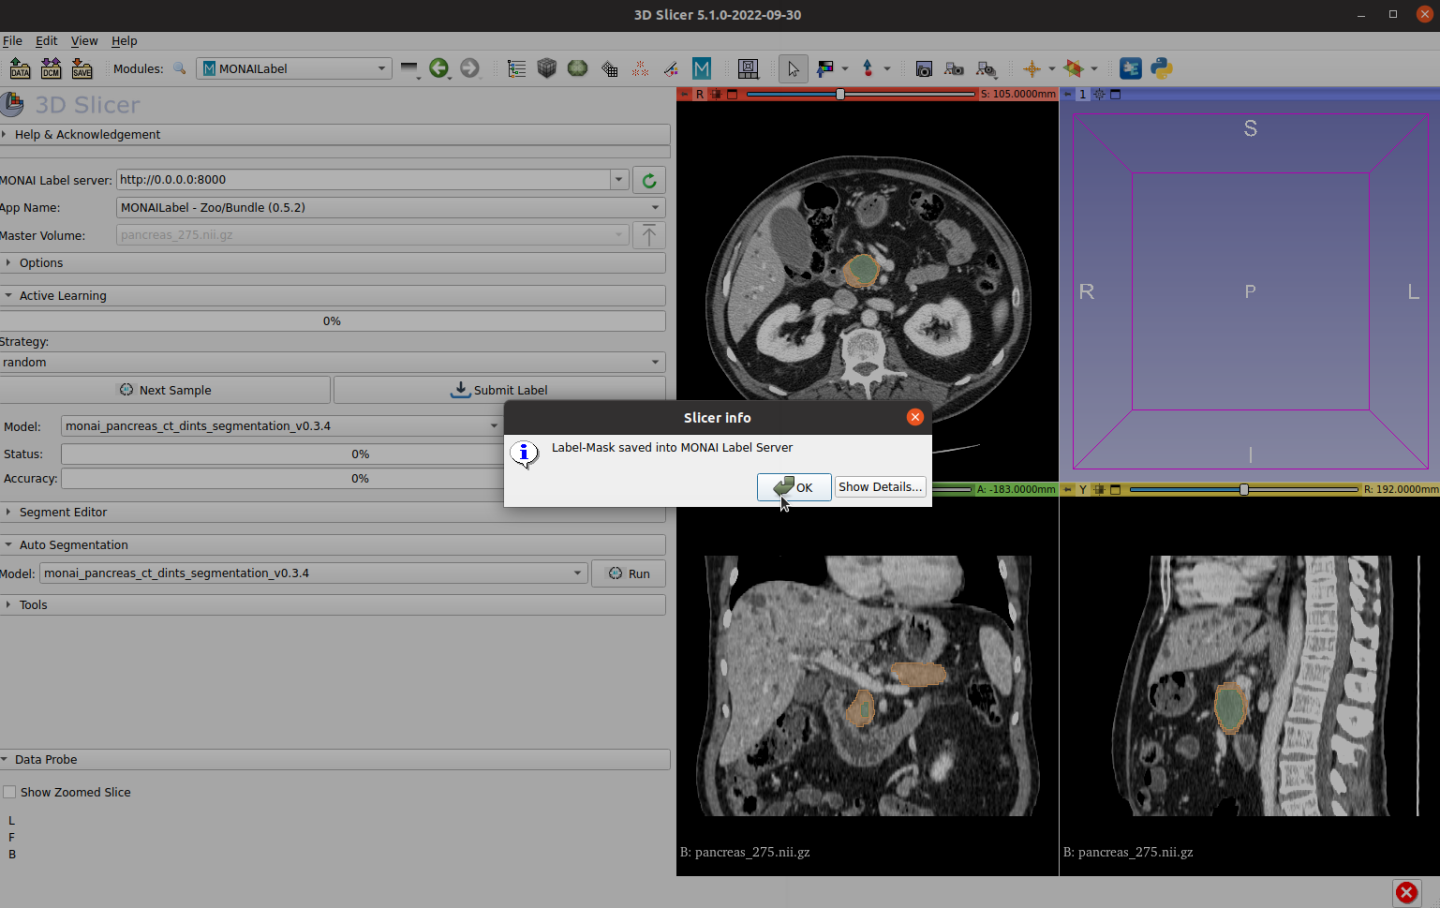Open the Edit menu
Viewport: 1440px width, 908px height.
click(46, 41)
